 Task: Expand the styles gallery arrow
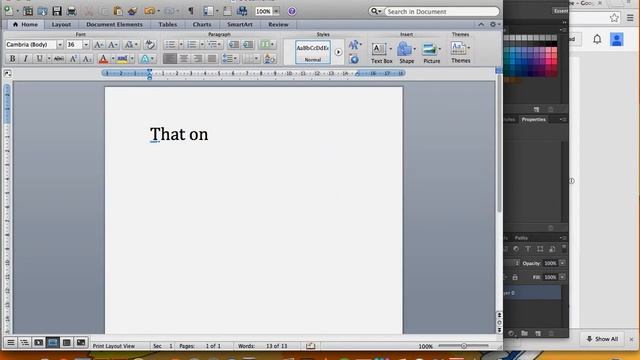coord(338,52)
